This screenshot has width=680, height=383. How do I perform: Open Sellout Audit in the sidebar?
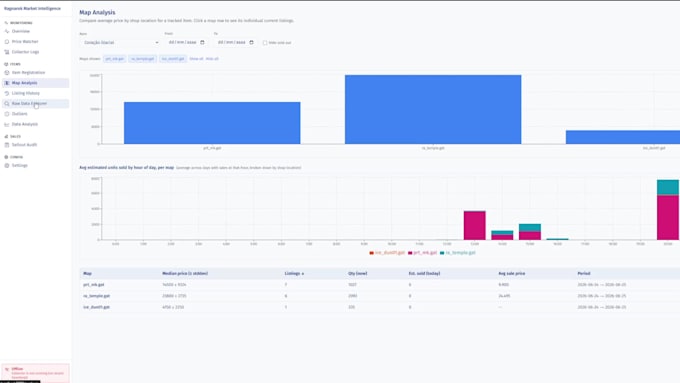click(35, 145)
